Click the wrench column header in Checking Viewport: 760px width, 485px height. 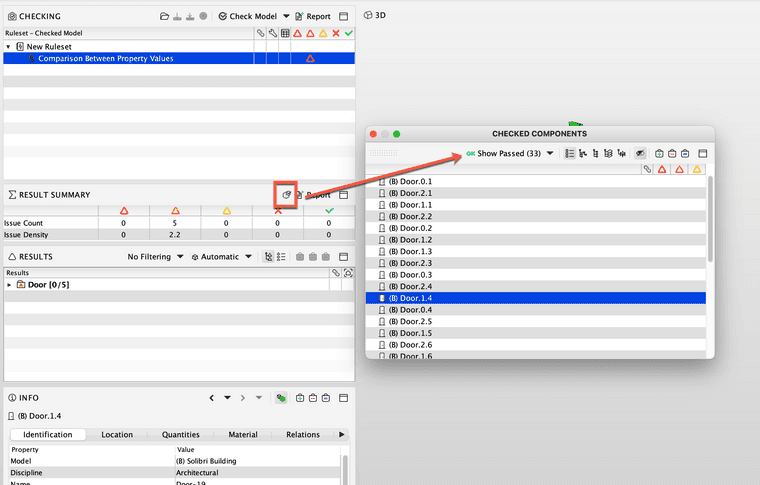pos(273,33)
